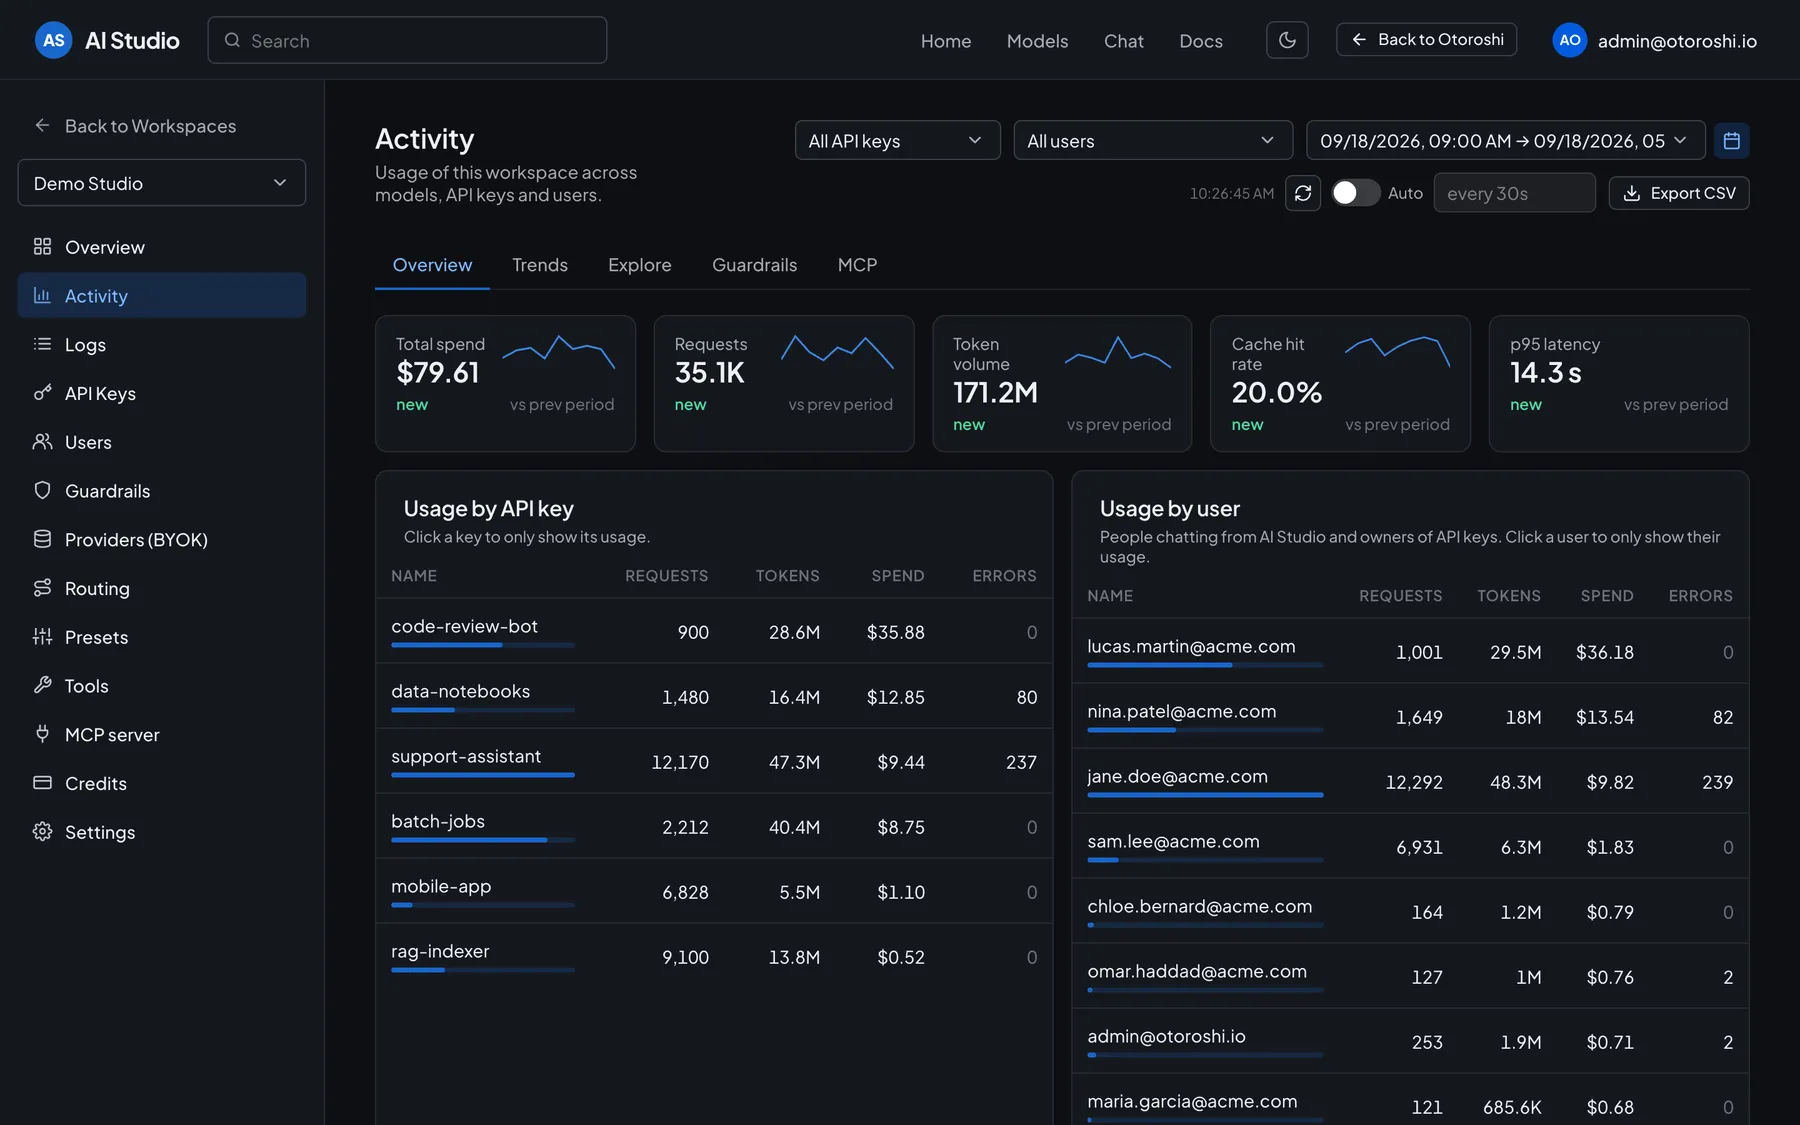Click the Presets sliders icon
This screenshot has height=1125, width=1800.
click(42, 637)
